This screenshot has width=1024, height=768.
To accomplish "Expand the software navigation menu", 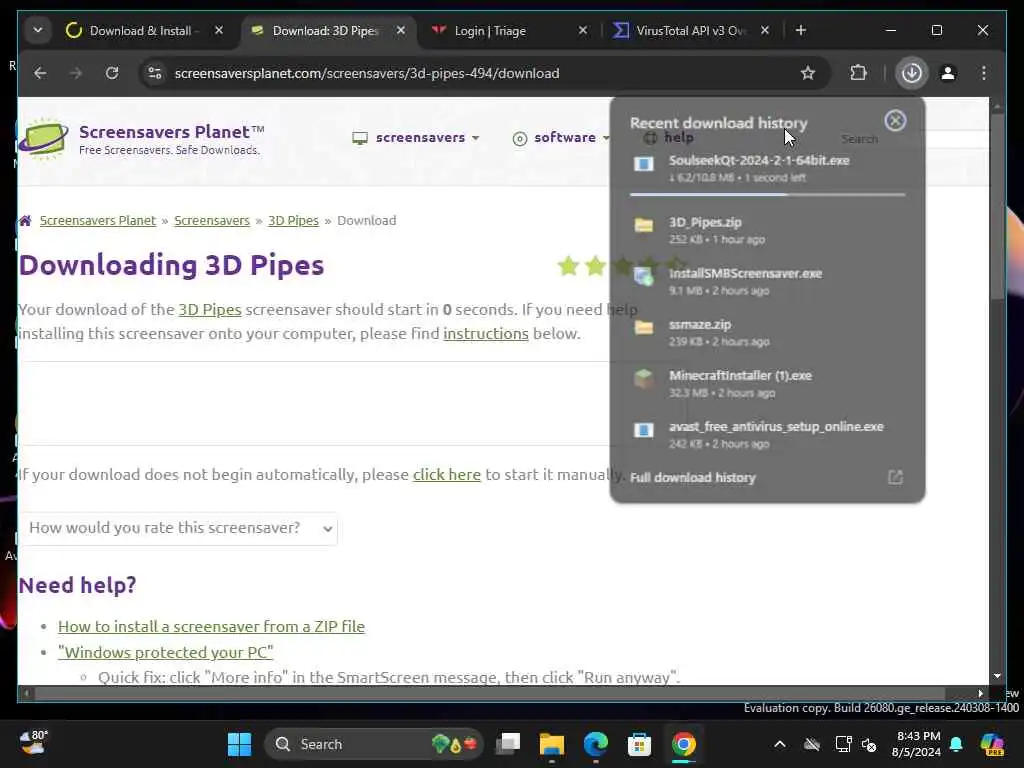I will click(x=561, y=138).
